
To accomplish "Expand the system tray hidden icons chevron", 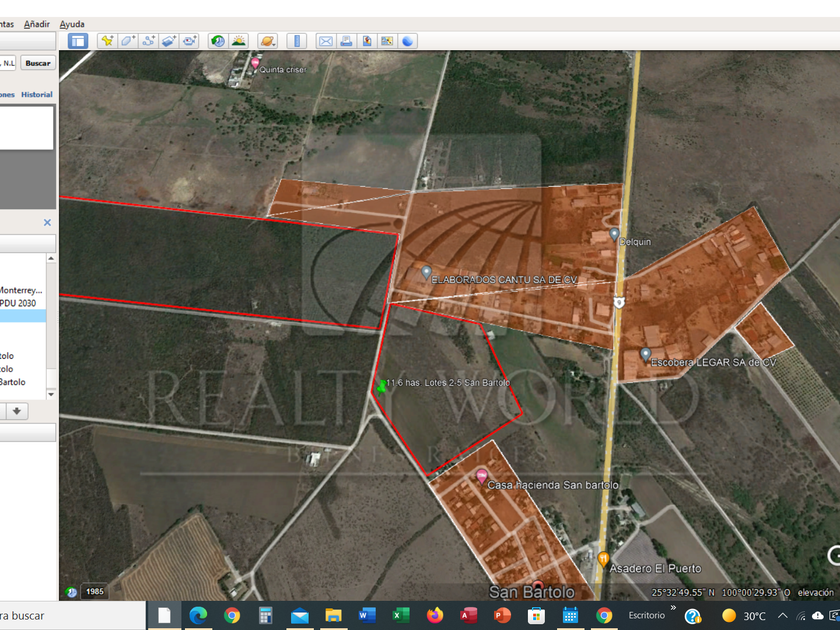I will (782, 615).
